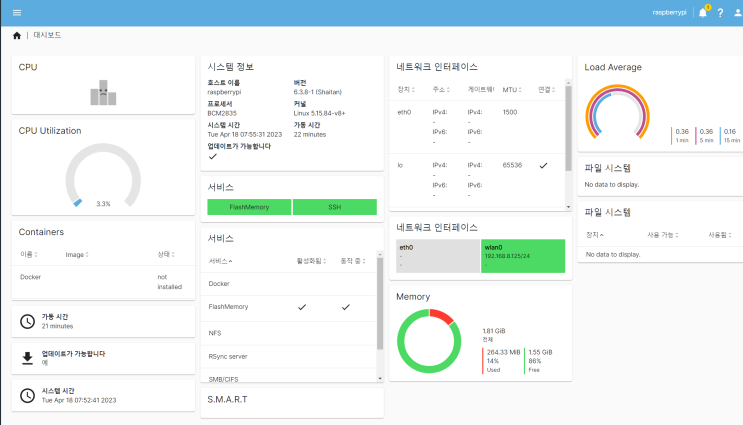The width and height of the screenshot is (743, 425).
Task: Click the 264.33 MiB used memory value
Action: tap(503, 352)
